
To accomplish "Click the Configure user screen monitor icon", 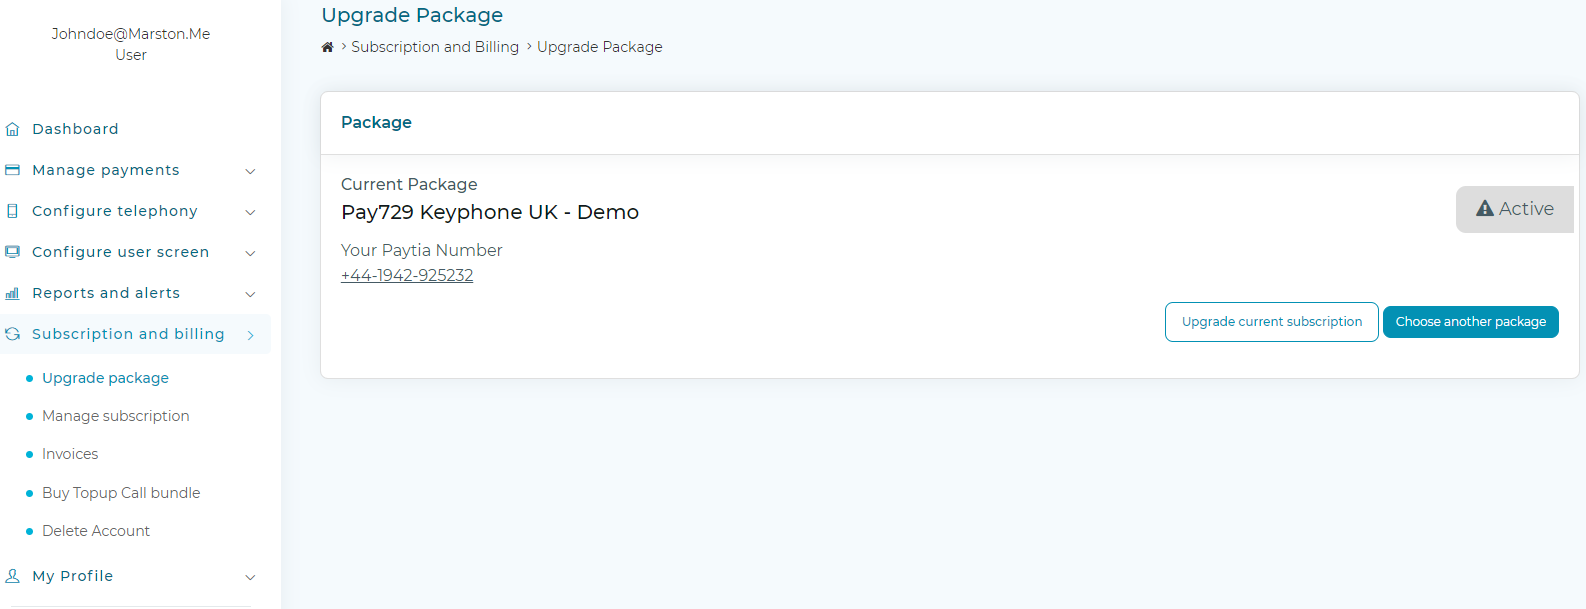I will (12, 252).
